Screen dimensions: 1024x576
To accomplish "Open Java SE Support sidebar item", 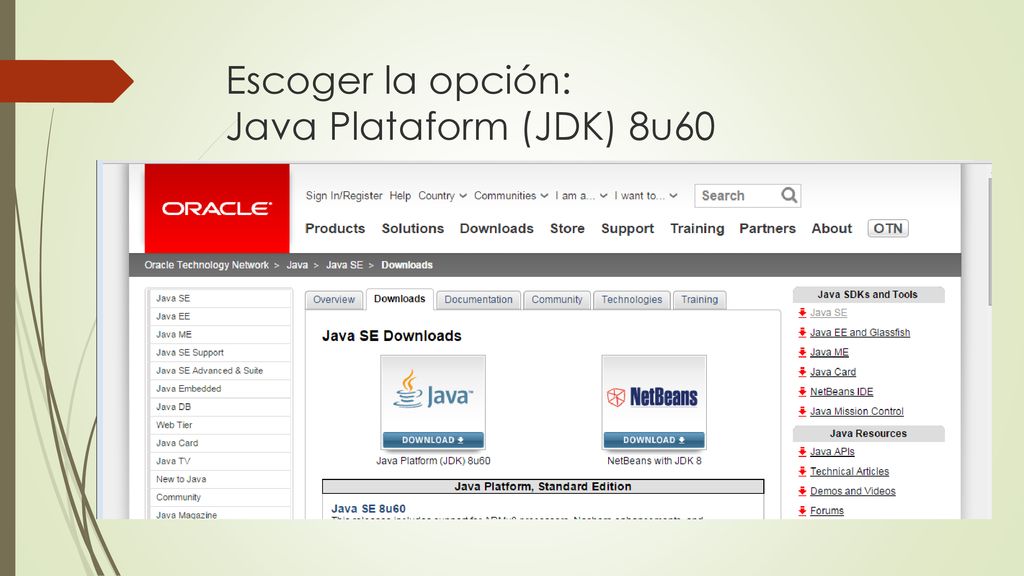I will pos(220,352).
